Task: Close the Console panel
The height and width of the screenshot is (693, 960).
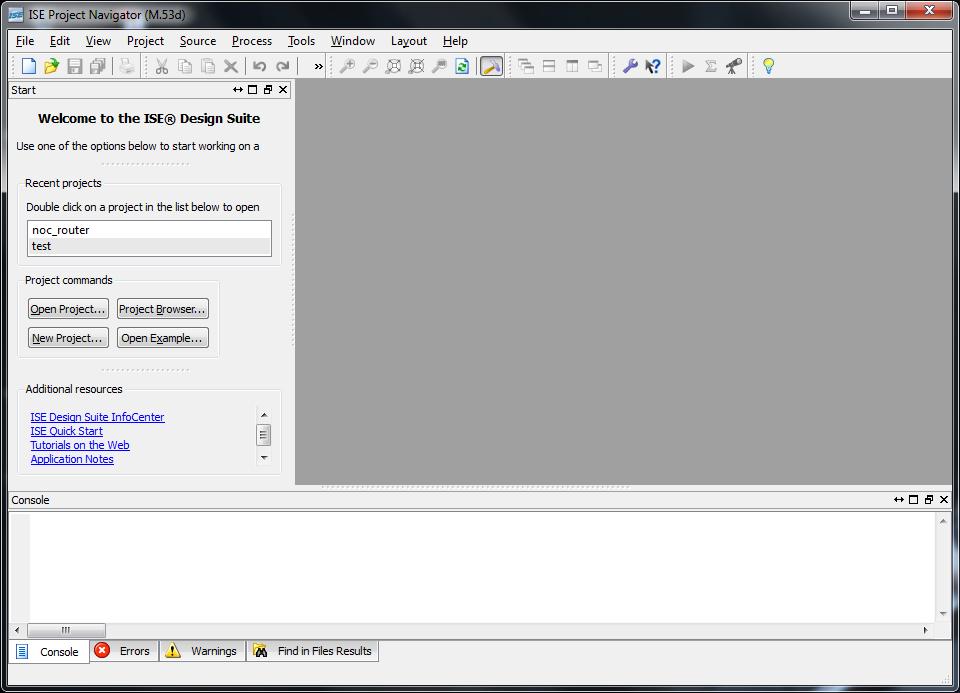Action: pos(944,500)
